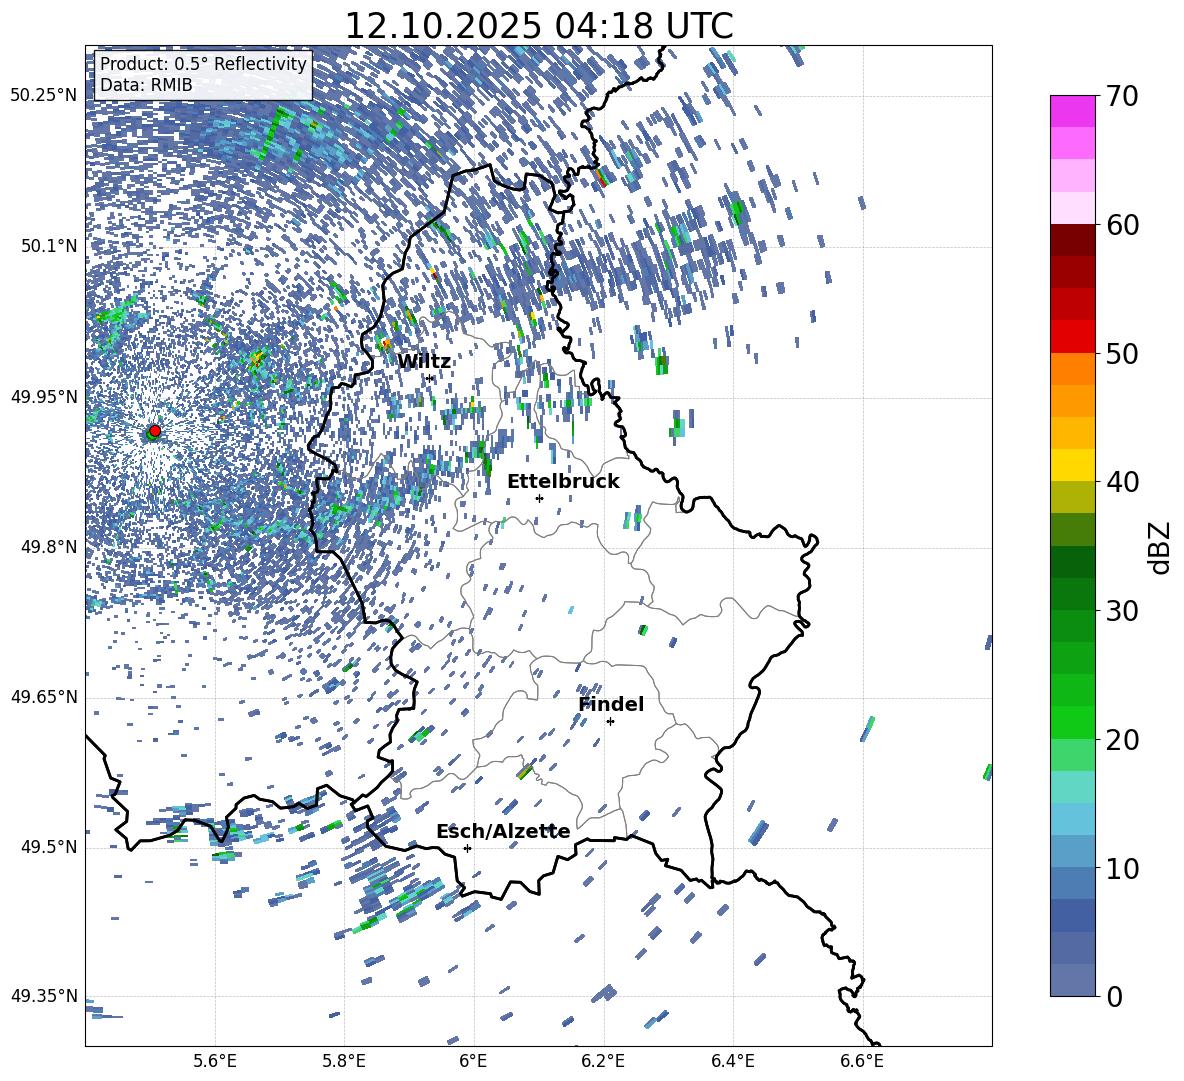Pick the bright green swatch above 20 dBZ
The height and width of the screenshot is (1081, 1184).
tap(1072, 722)
